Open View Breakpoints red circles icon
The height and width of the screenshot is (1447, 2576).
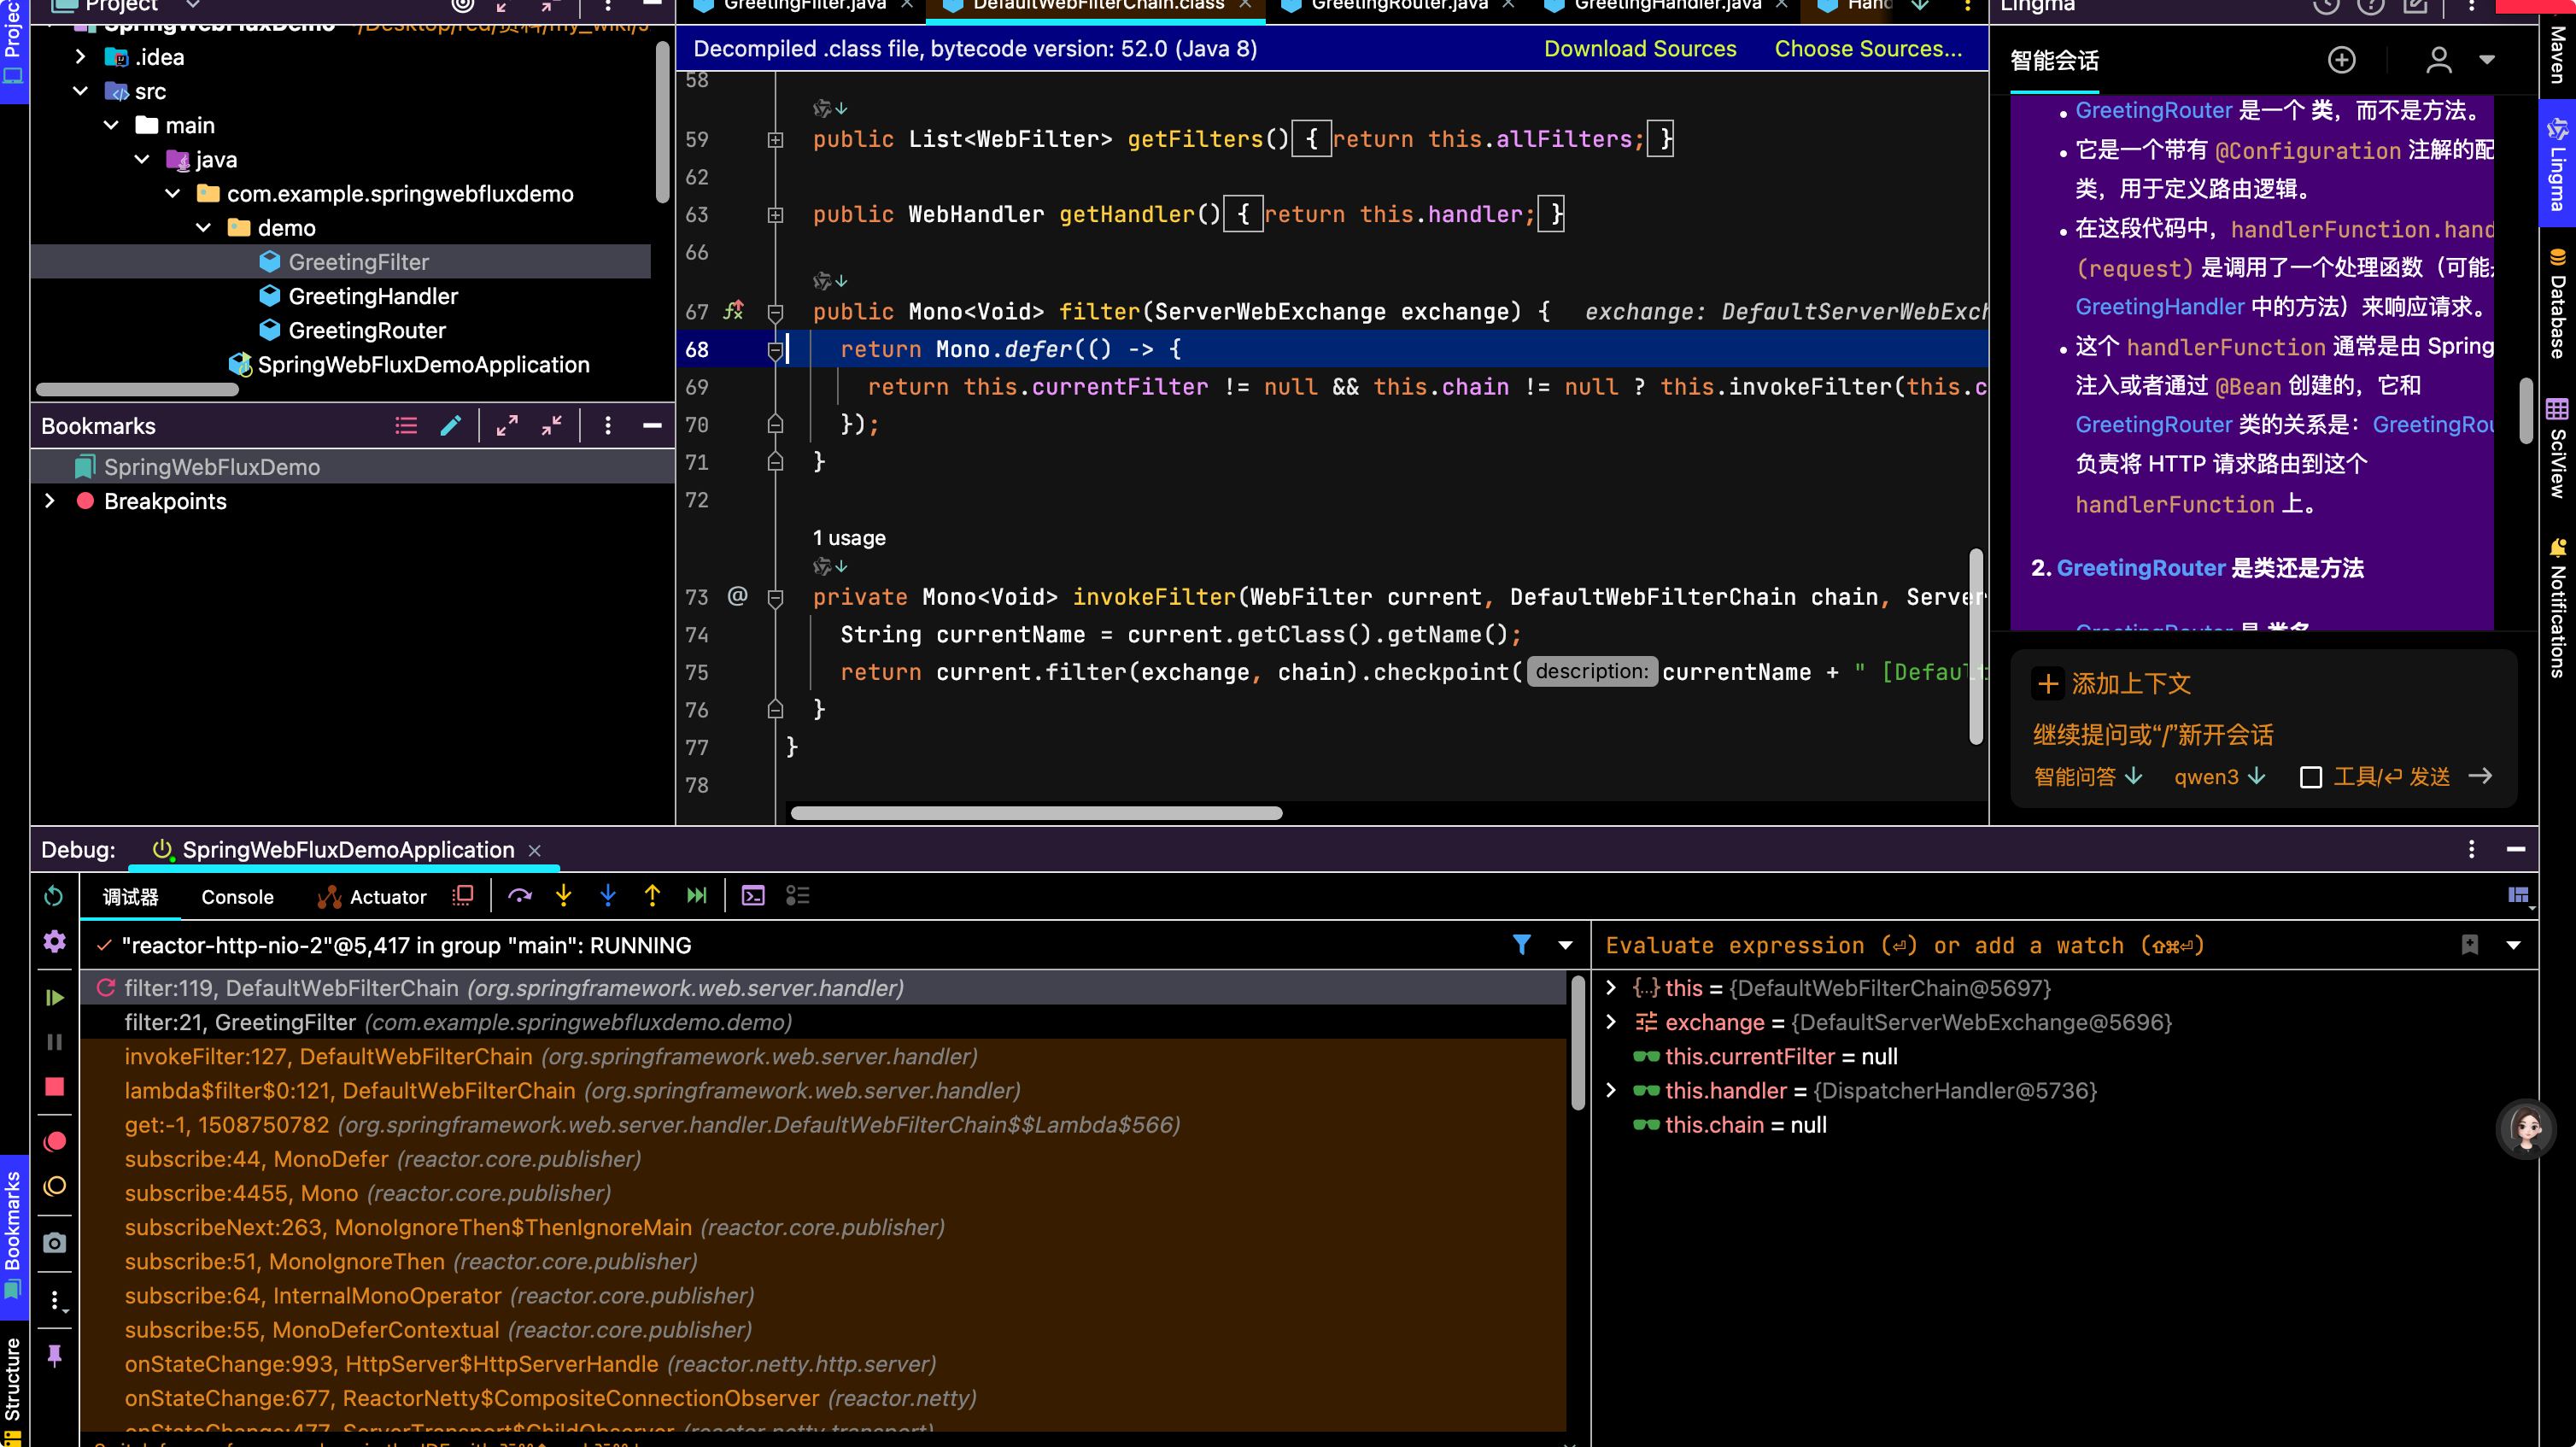click(55, 1142)
